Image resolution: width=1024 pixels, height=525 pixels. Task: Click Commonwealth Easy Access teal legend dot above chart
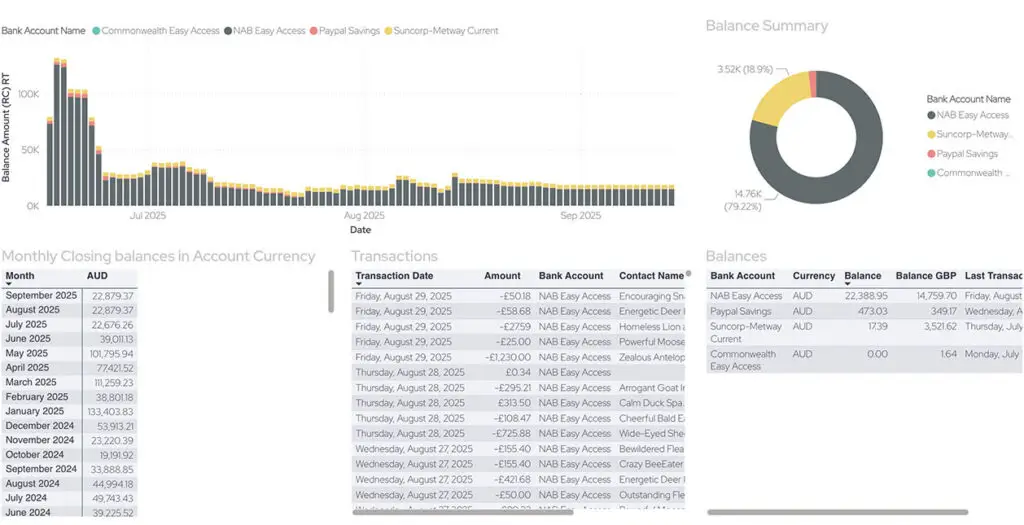pos(96,31)
